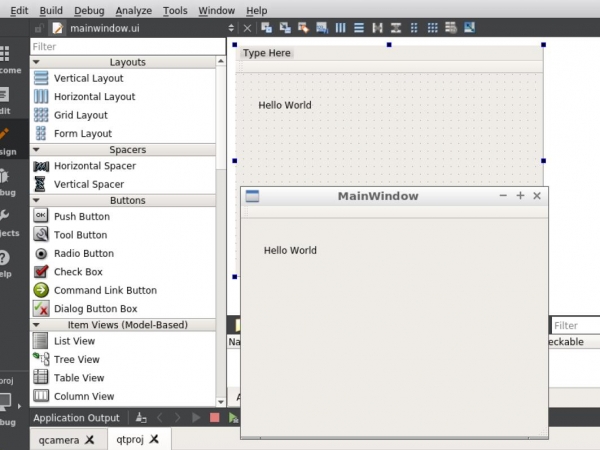Switch to the qcamera output tab
The image size is (600, 450).
(58, 439)
